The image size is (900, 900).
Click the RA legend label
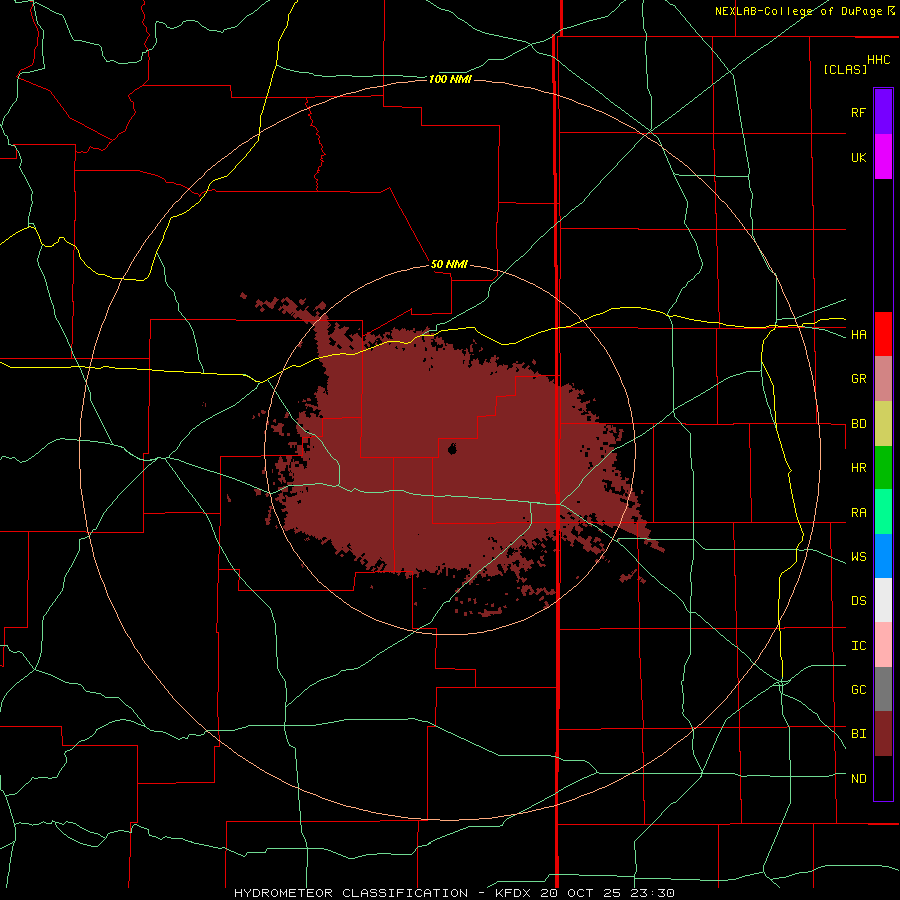858,513
